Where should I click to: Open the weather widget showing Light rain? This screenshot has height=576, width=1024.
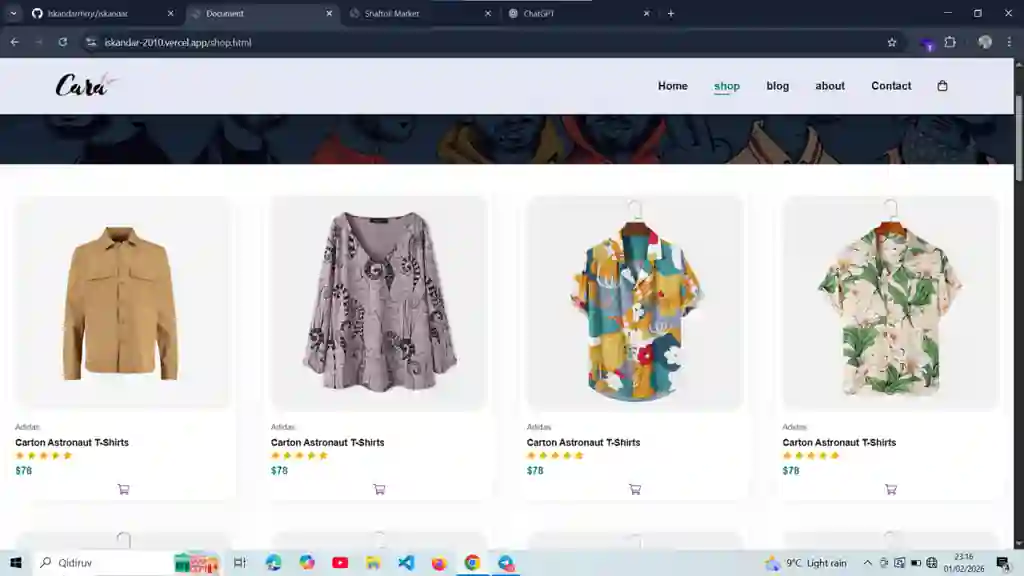pos(807,562)
